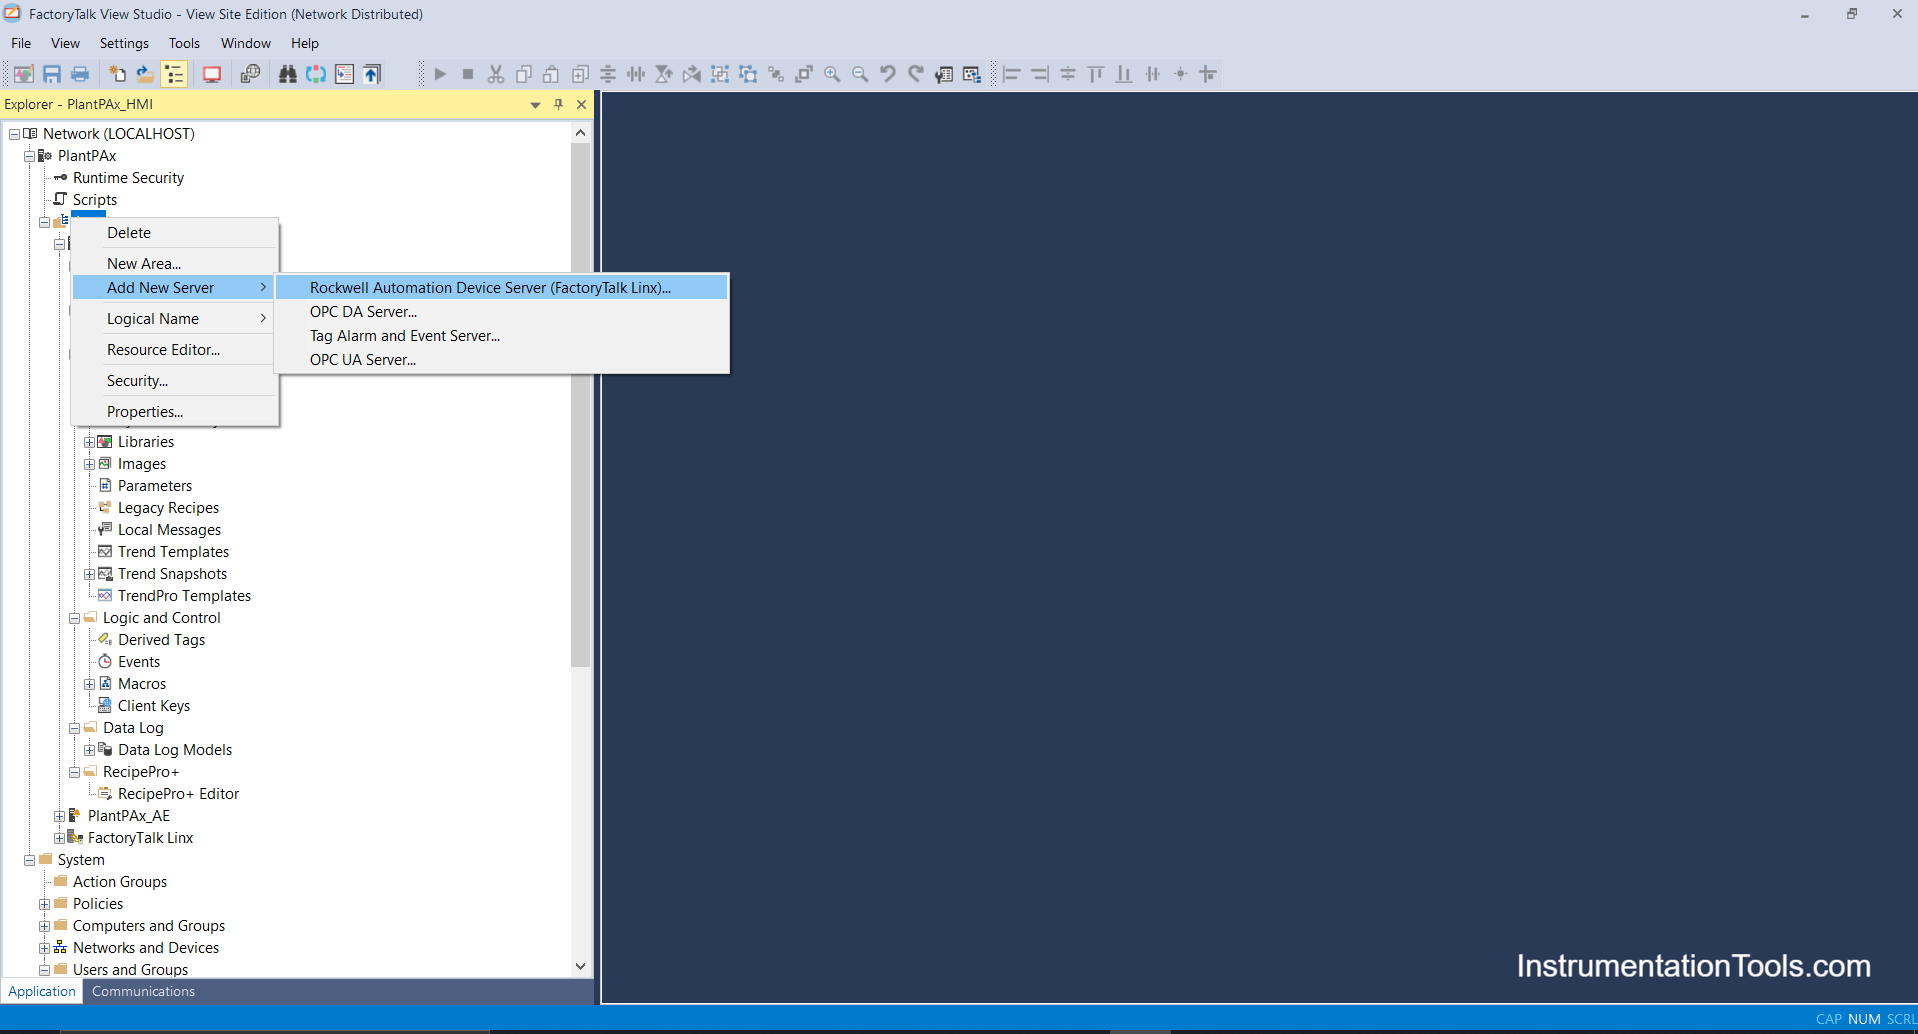Click the Cut scissors icon
This screenshot has height=1034, width=1918.
(x=496, y=74)
